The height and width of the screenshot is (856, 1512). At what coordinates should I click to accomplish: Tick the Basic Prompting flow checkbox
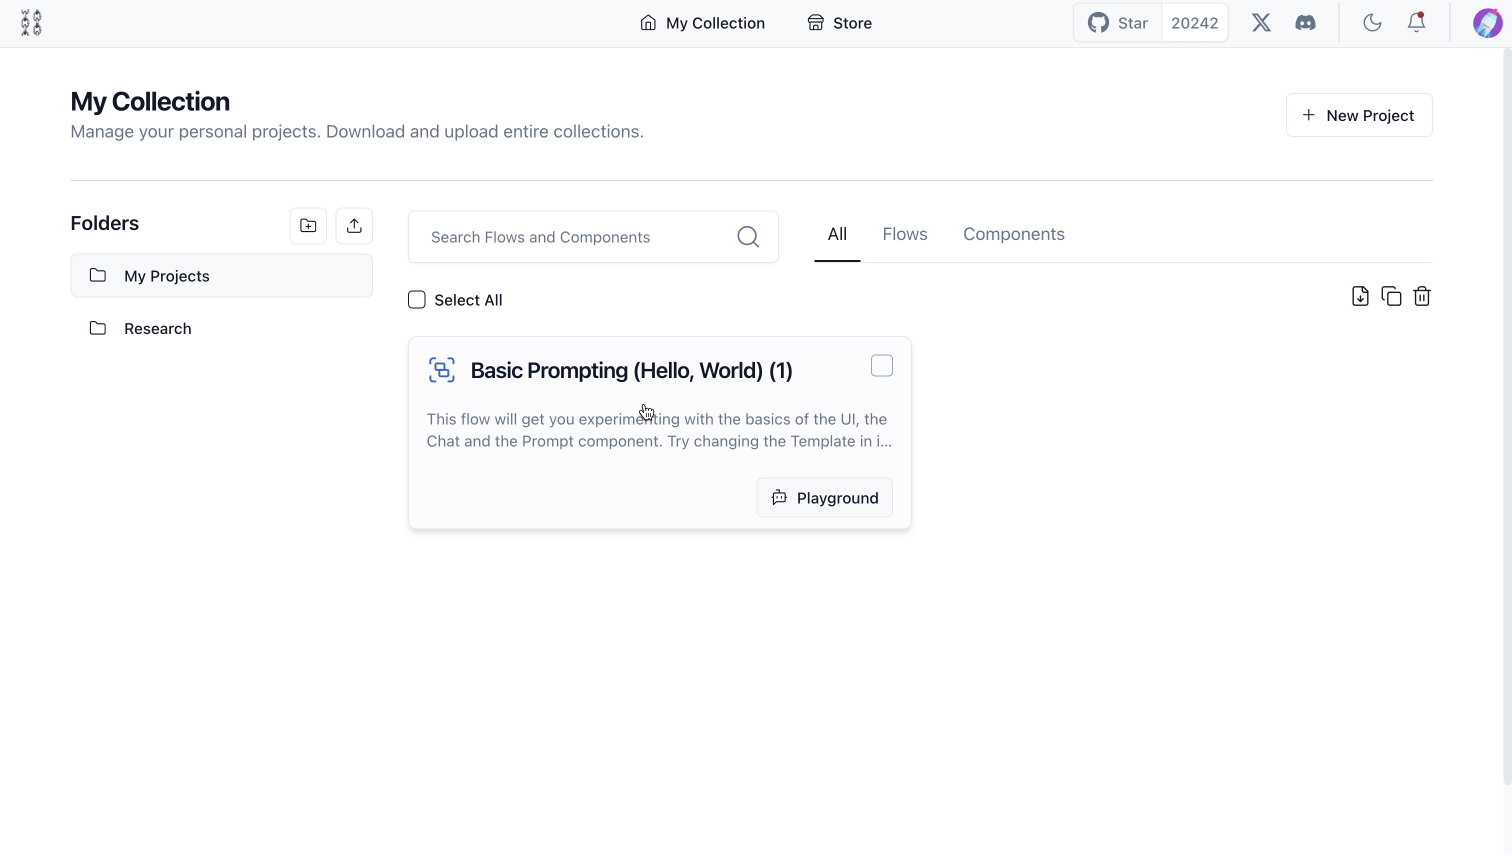882,366
